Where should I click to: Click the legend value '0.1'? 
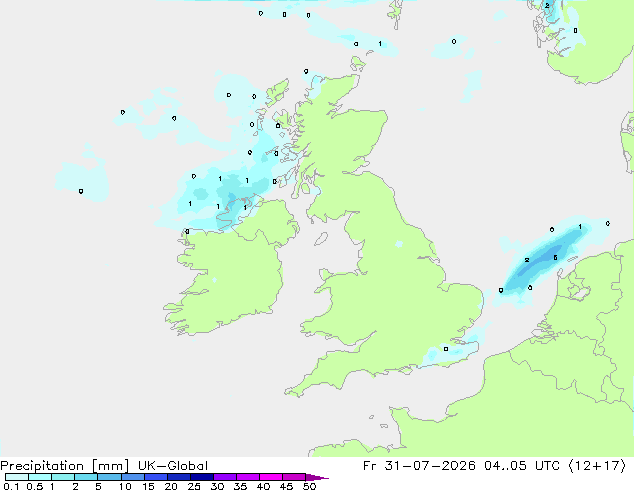[11, 486]
